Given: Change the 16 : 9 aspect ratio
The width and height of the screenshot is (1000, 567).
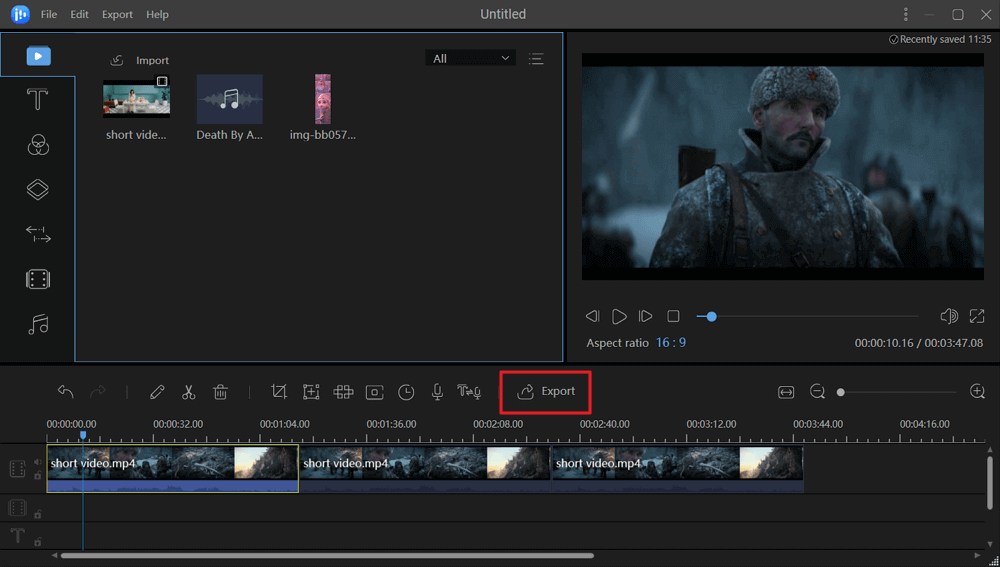Looking at the screenshot, I should 670,343.
